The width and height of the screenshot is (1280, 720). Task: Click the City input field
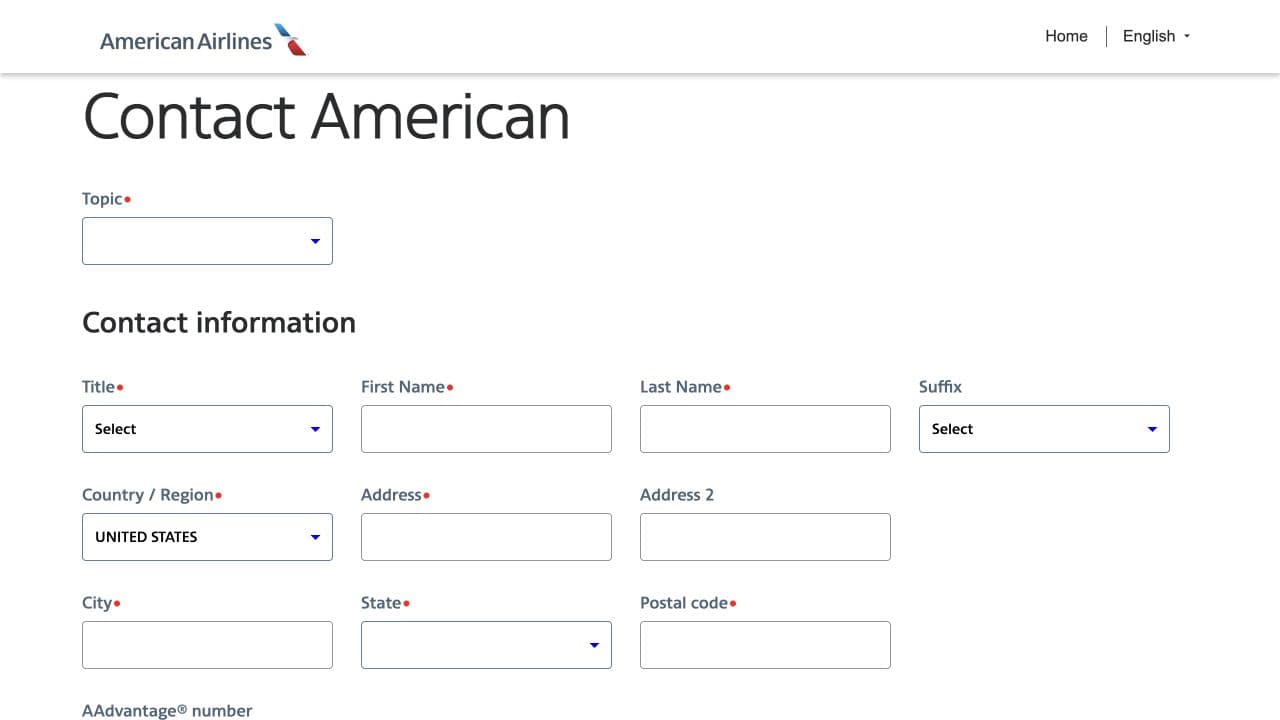tap(207, 645)
